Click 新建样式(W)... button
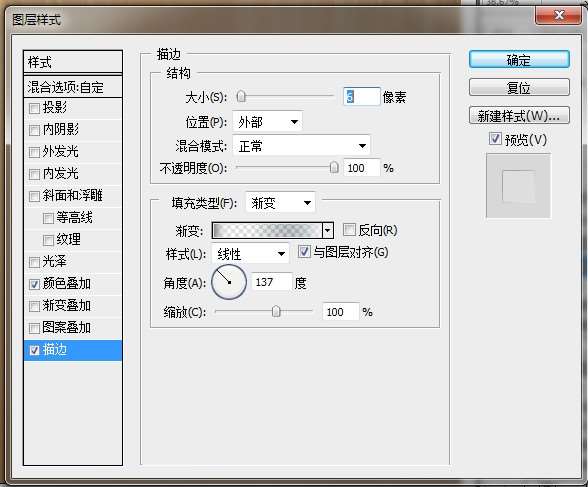The height and width of the screenshot is (487, 588). pyautogui.click(x=519, y=116)
